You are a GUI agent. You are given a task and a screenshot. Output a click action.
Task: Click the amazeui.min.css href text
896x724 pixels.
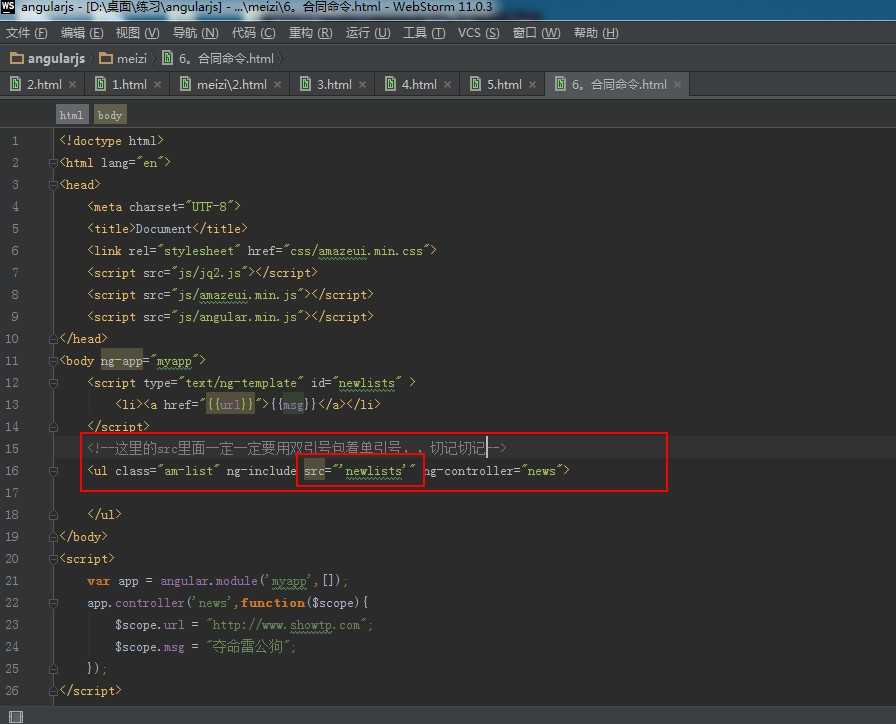click(371, 251)
